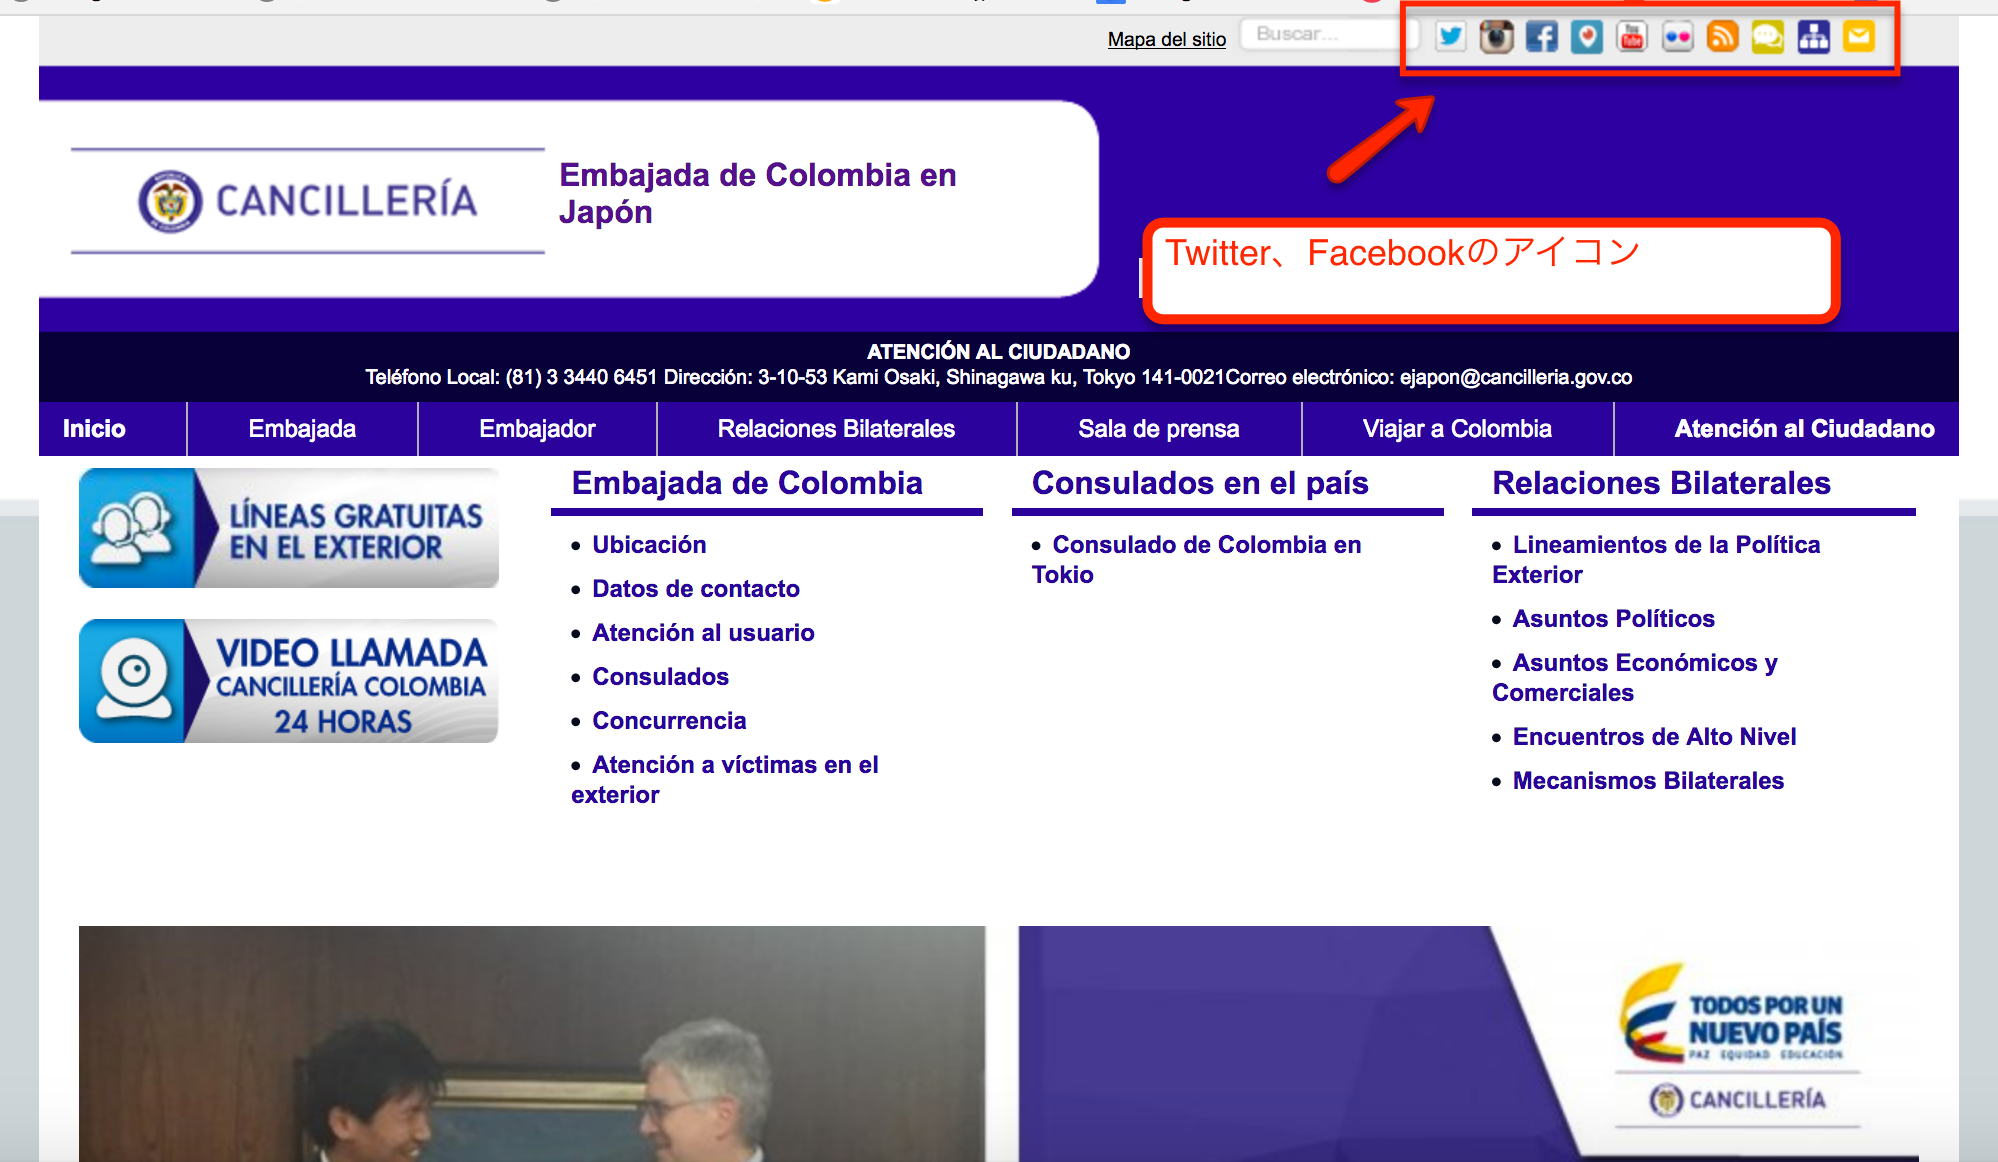Open the blue sitemap hierarchy icon
This screenshot has height=1162, width=1998.
click(x=1814, y=37)
